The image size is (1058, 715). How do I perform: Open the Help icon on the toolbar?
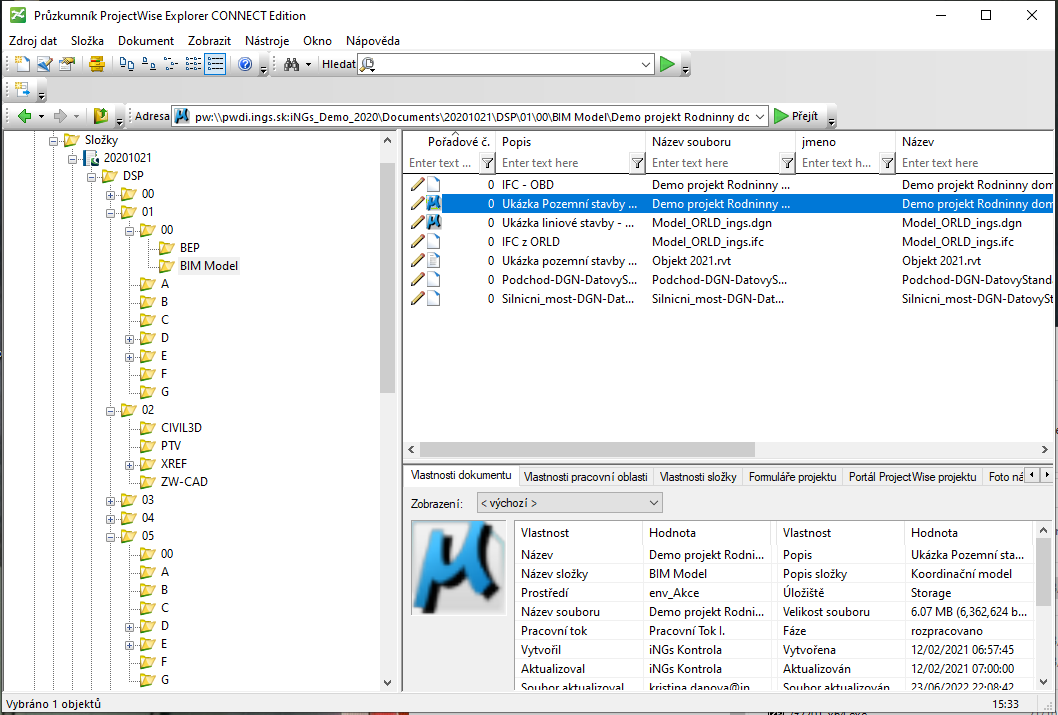(243, 63)
